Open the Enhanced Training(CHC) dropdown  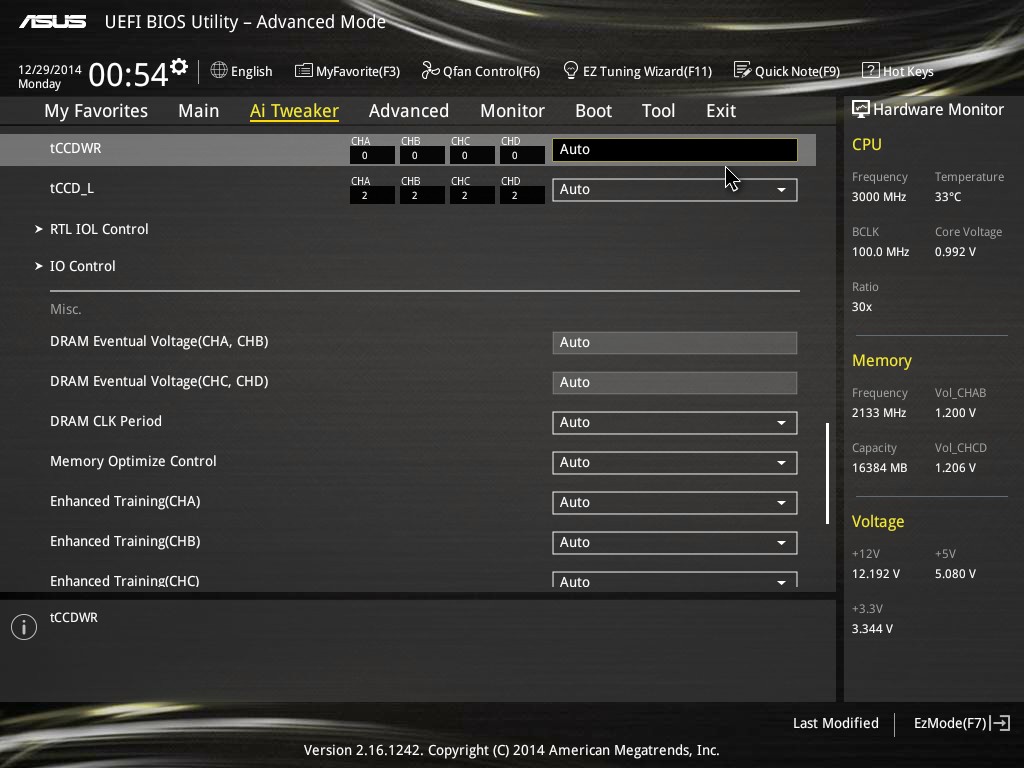675,580
